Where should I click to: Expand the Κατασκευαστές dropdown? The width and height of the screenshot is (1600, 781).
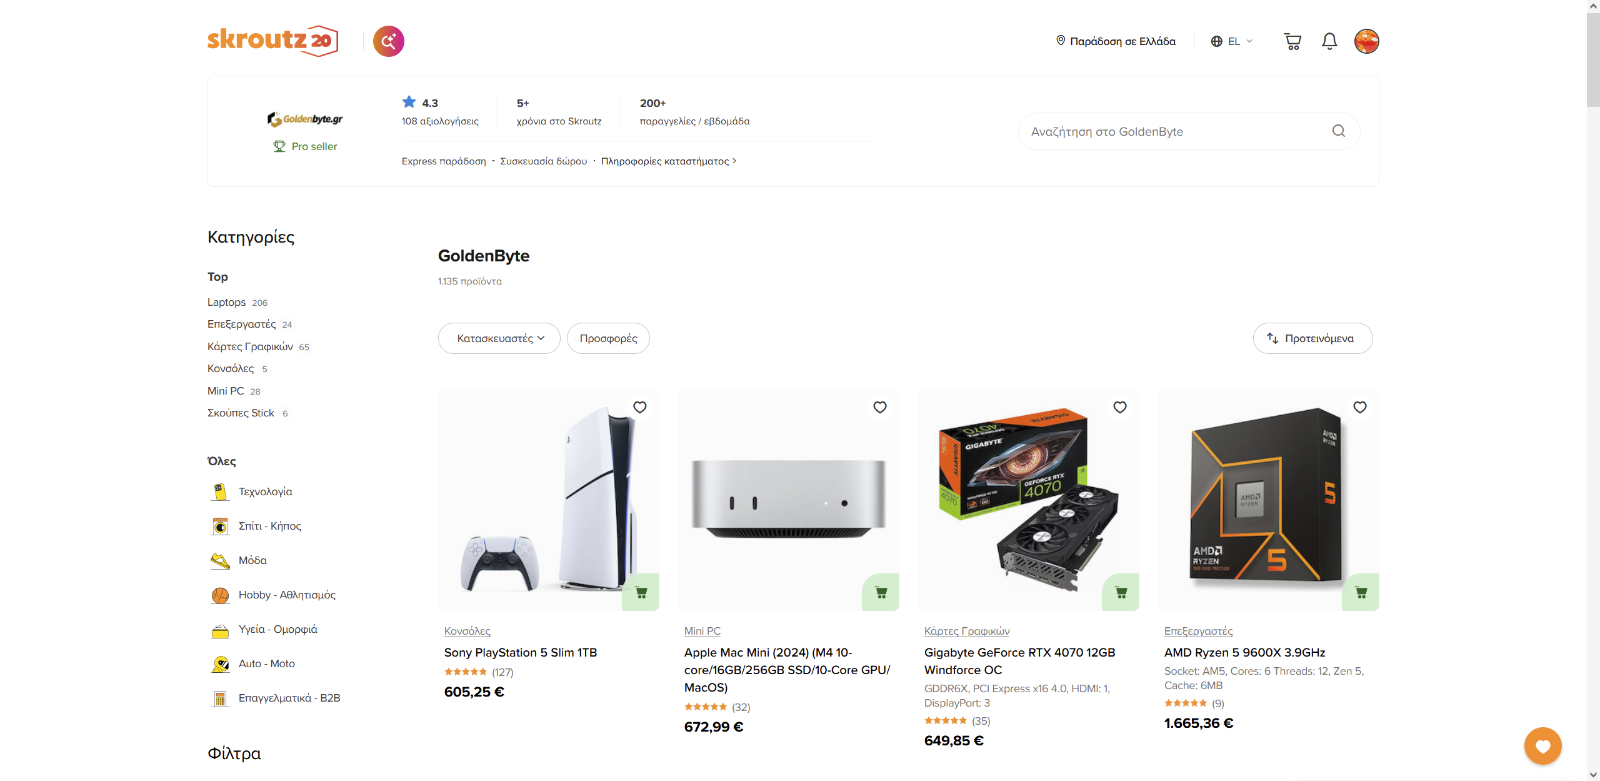(499, 338)
